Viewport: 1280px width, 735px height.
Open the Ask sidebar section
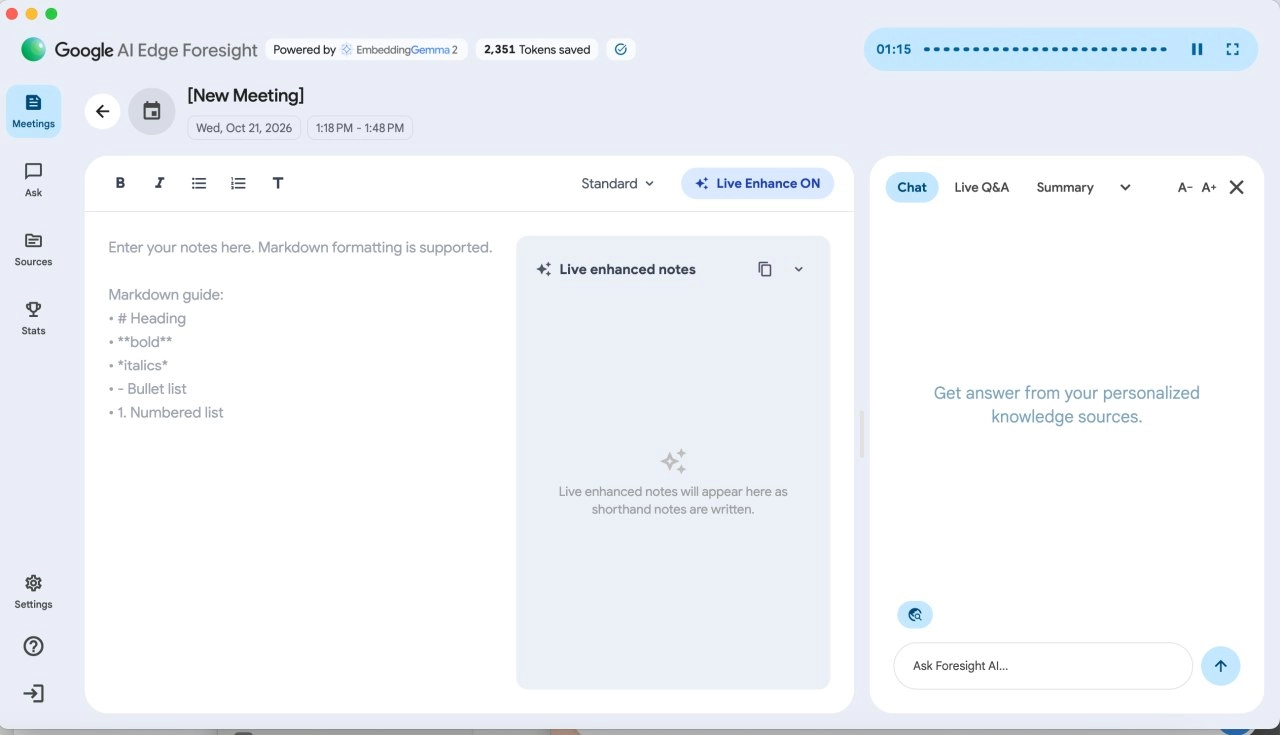tap(33, 180)
